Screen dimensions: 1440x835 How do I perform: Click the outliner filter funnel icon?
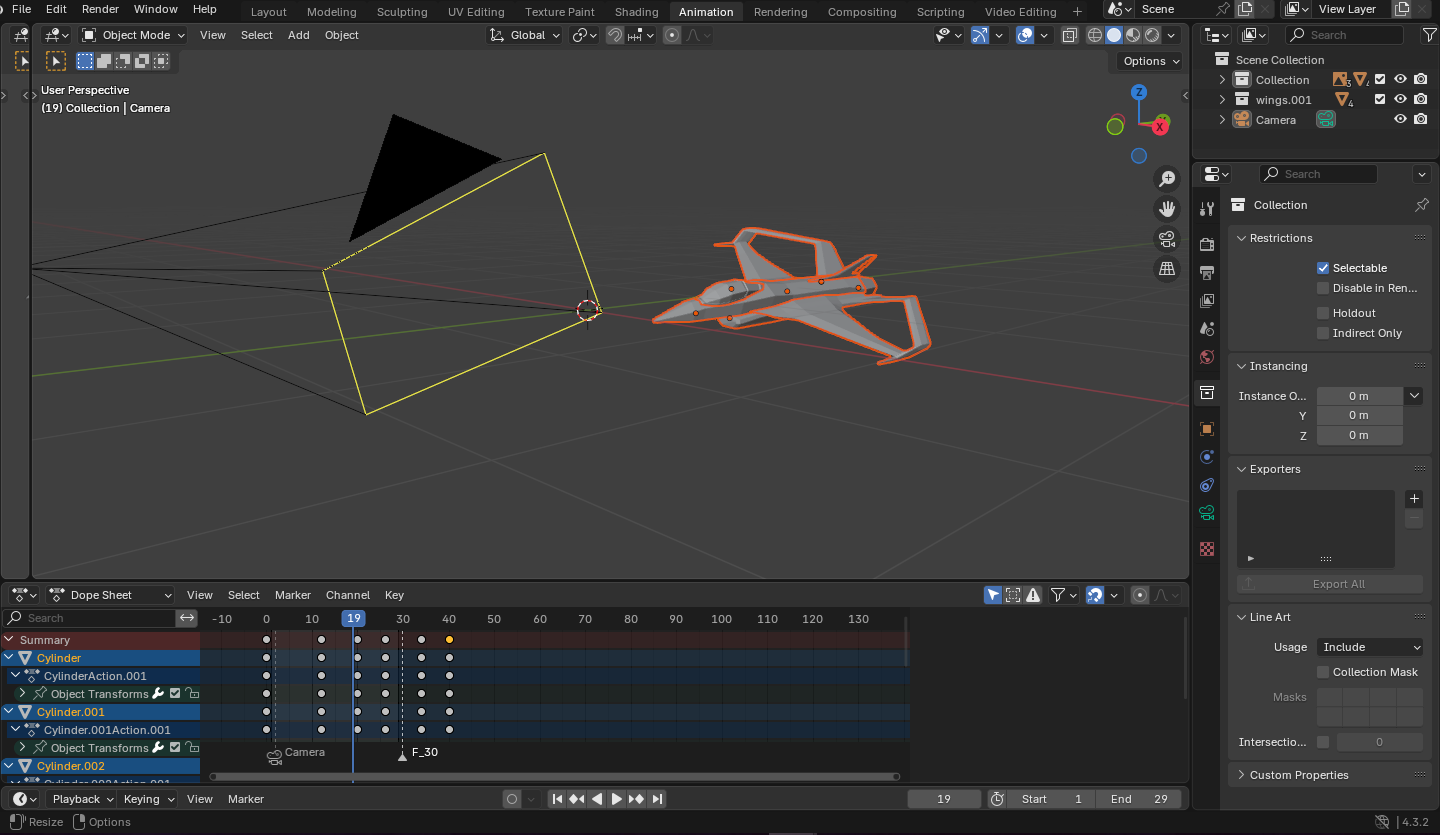click(x=1429, y=35)
